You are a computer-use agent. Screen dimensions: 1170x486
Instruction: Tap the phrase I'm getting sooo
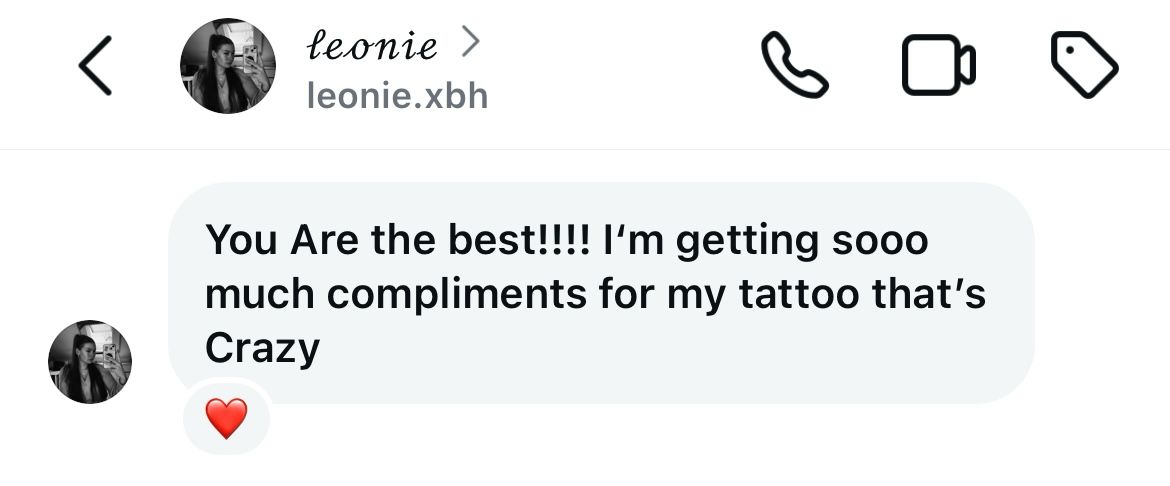[766, 241]
